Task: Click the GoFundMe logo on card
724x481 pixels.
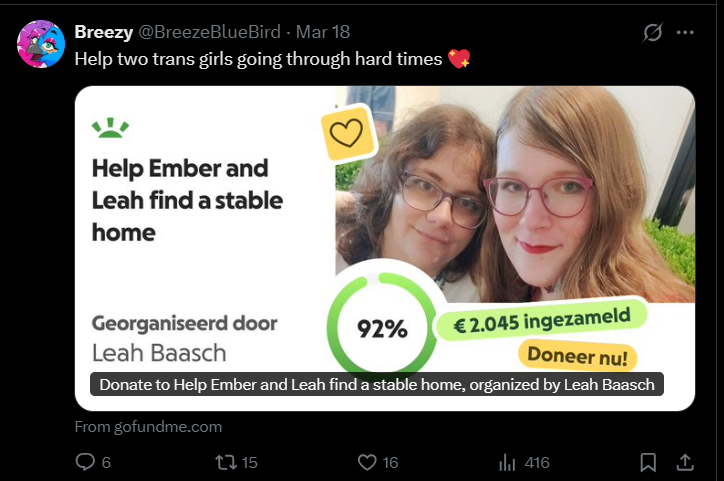Action: (x=110, y=127)
